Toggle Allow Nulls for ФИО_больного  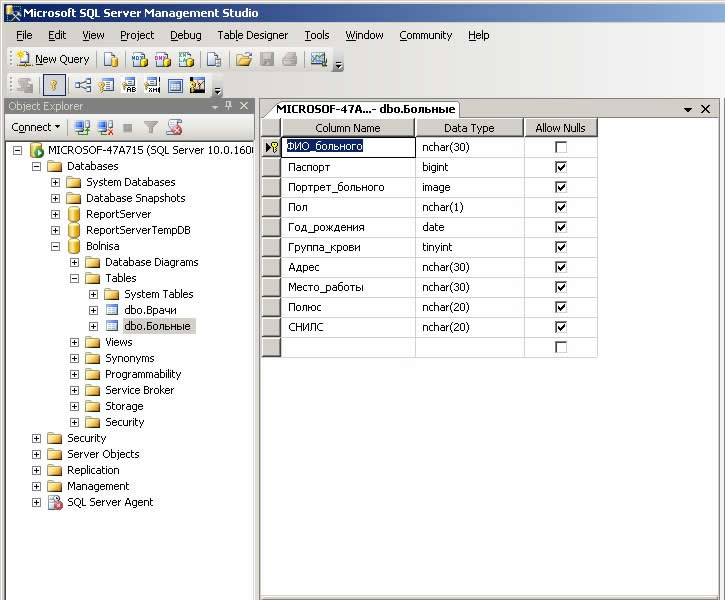(x=561, y=147)
